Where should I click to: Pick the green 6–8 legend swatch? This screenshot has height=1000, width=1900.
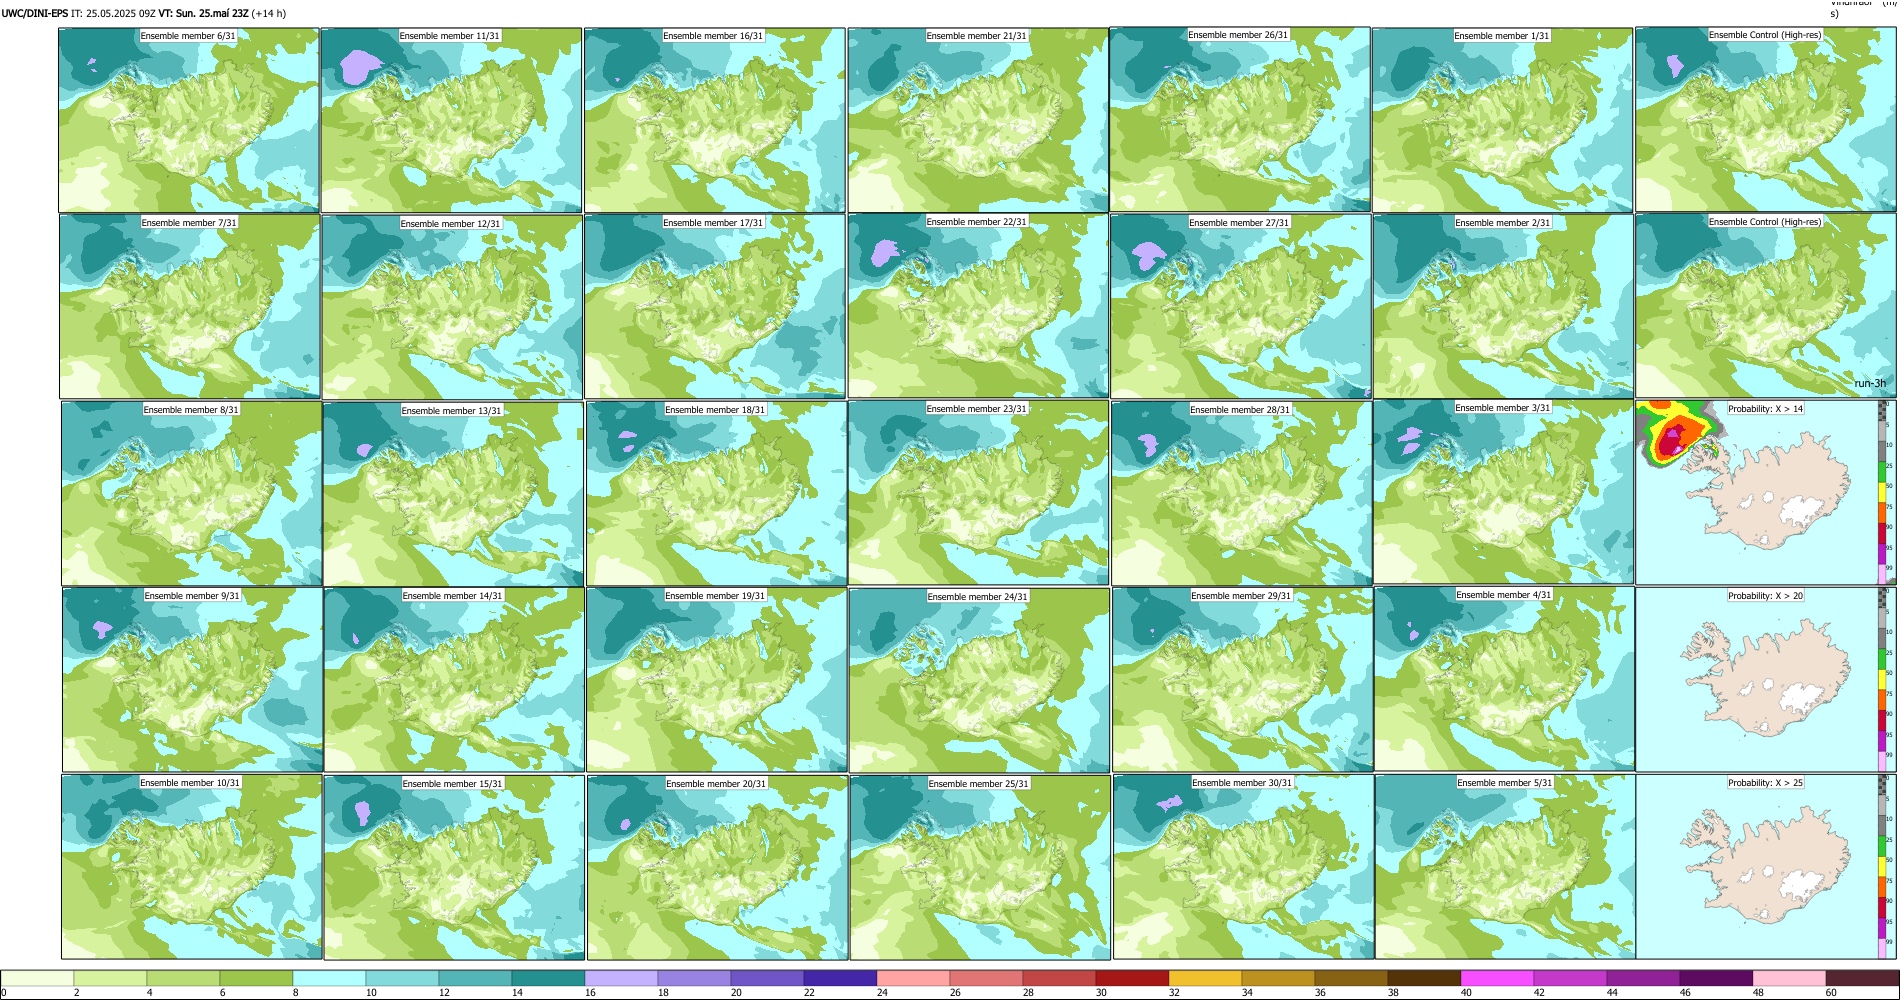256,978
